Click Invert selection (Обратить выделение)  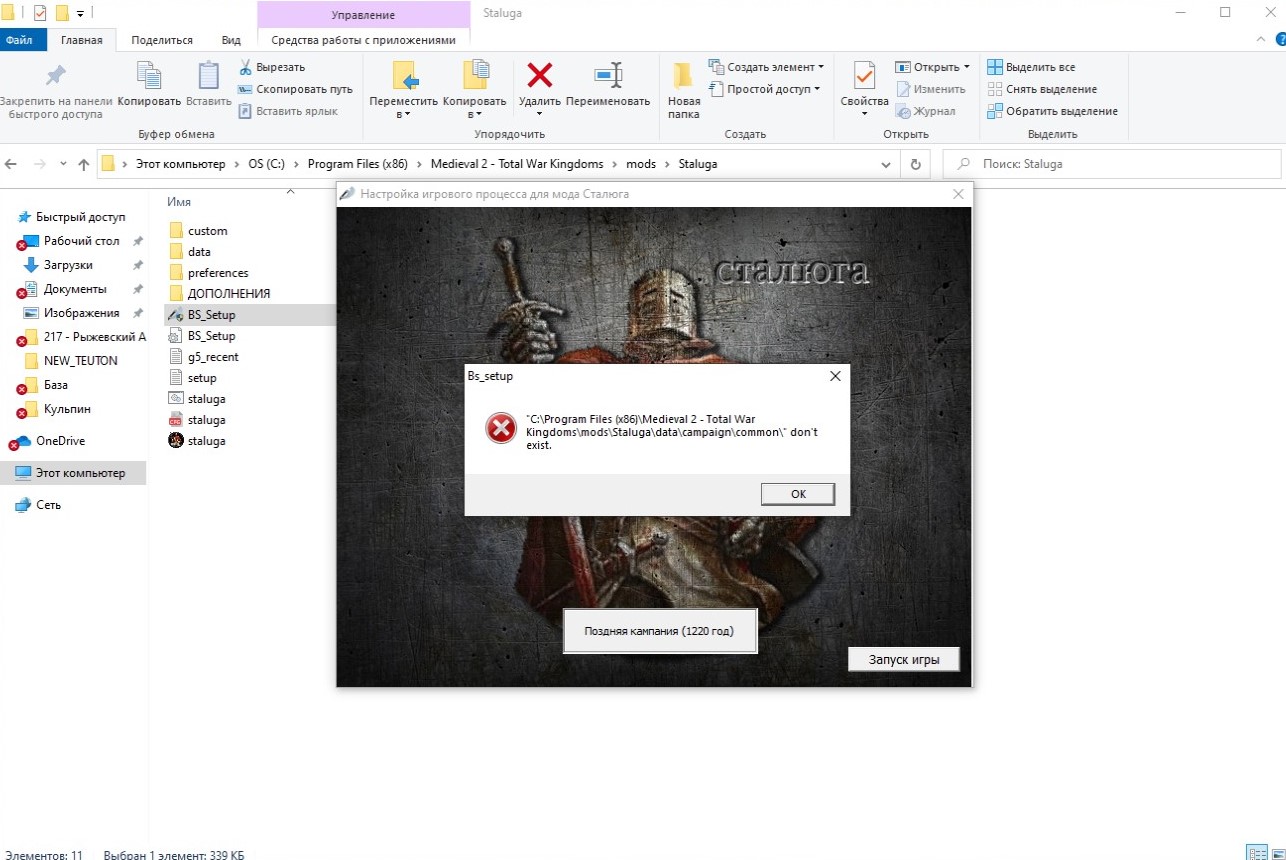pos(1053,111)
